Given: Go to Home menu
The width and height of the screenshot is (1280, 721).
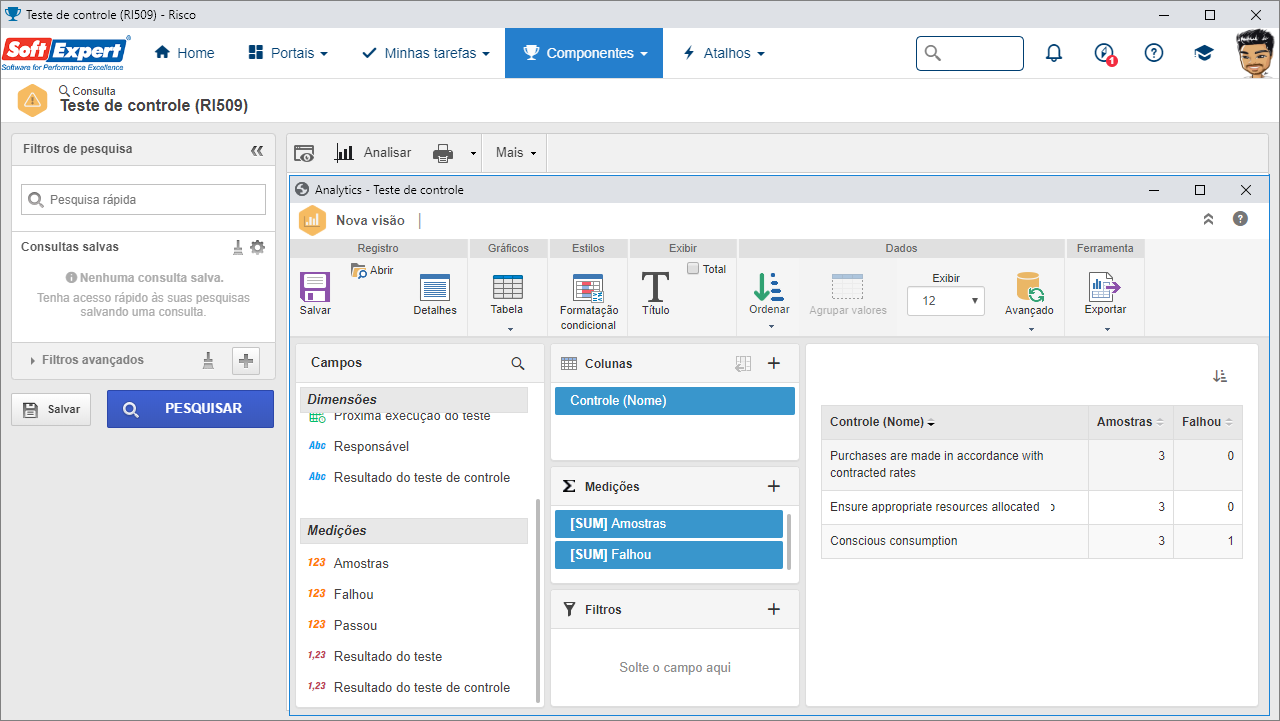Looking at the screenshot, I should point(184,53).
